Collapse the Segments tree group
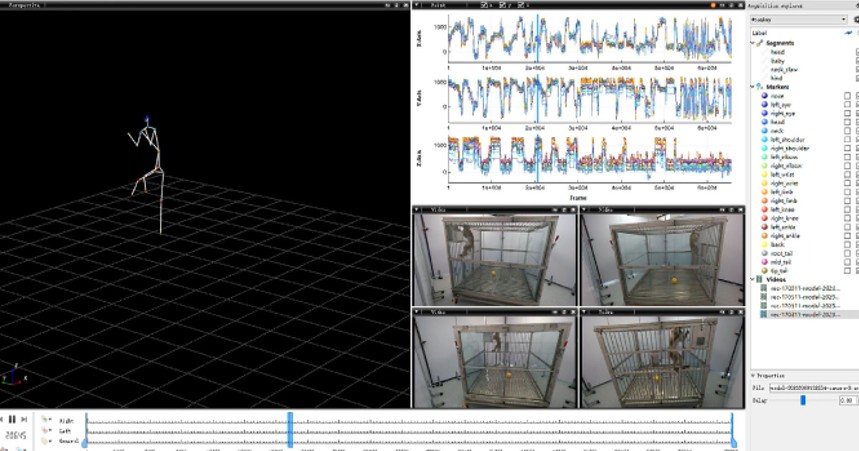 click(754, 43)
